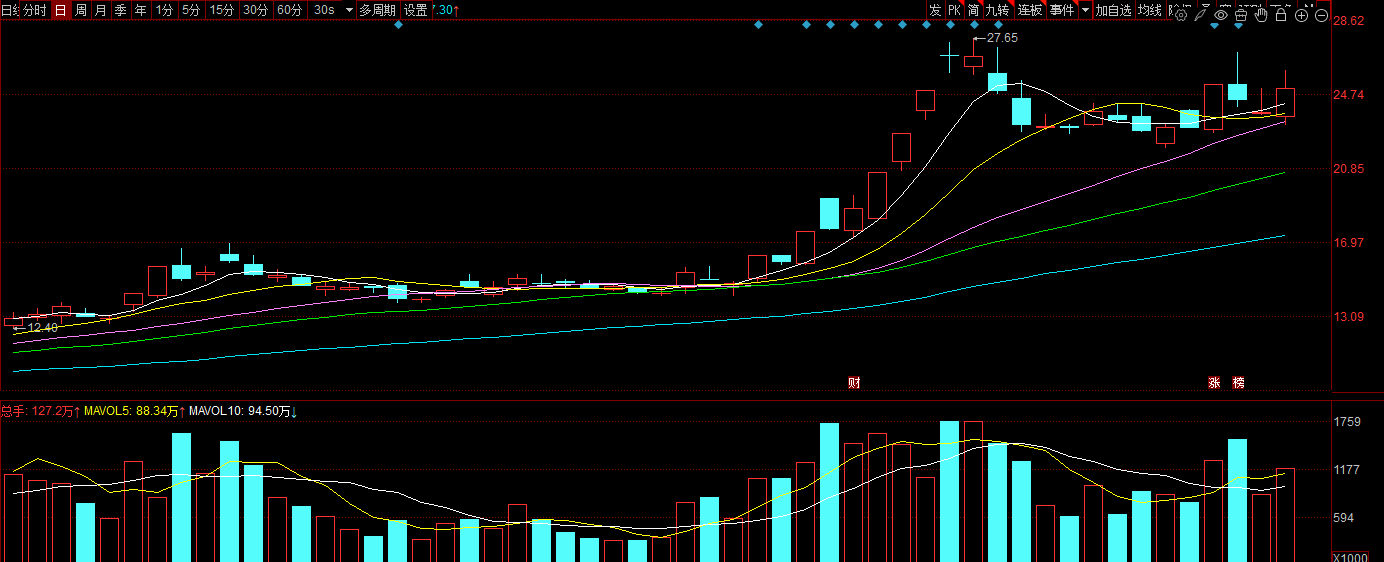
Task: Click the 594 volume axis label
Action: (x=1344, y=518)
